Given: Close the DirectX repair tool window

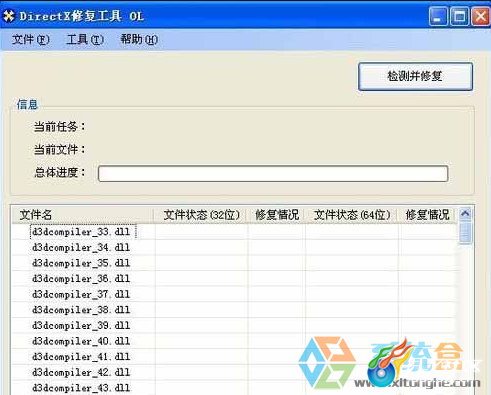Looking at the screenshot, I should pyautogui.click(x=480, y=16).
